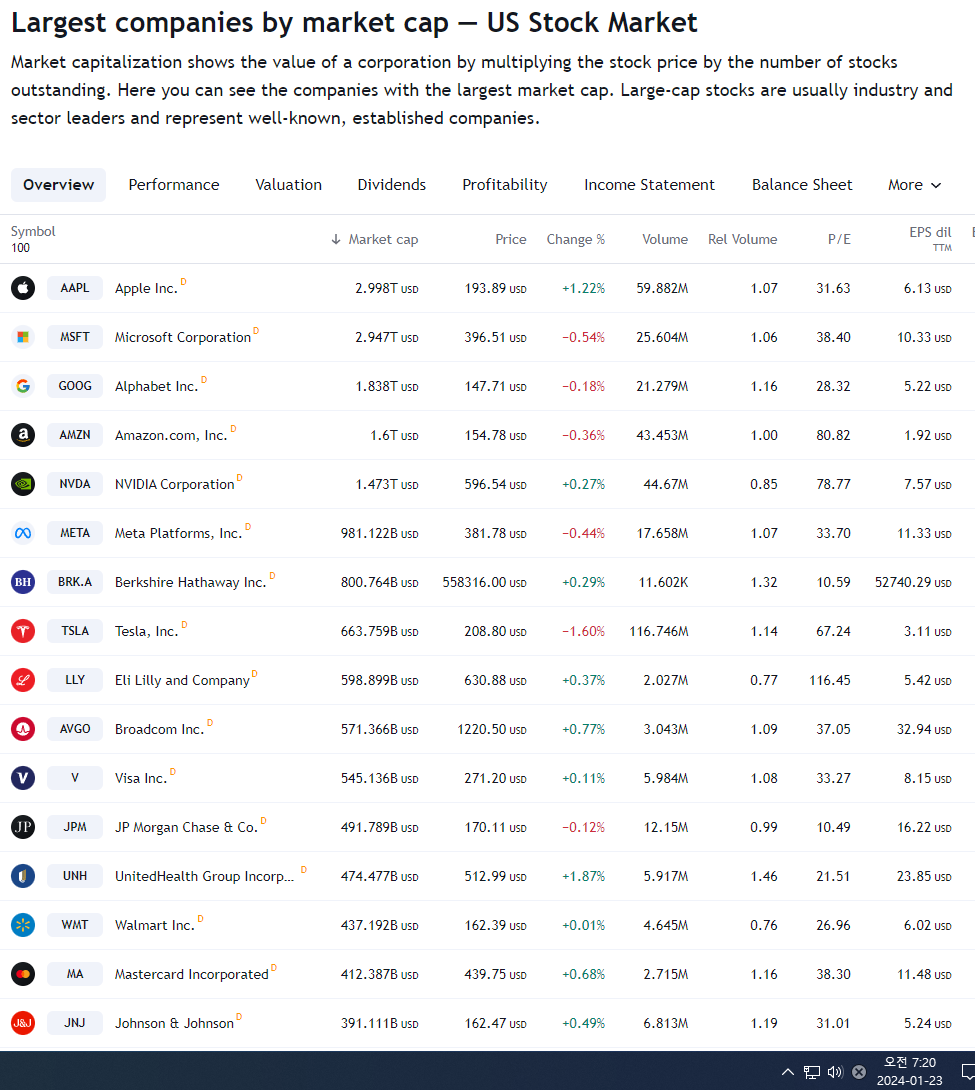The width and height of the screenshot is (975, 1090).
Task: Click the Amazon logo icon
Action: tap(23, 435)
